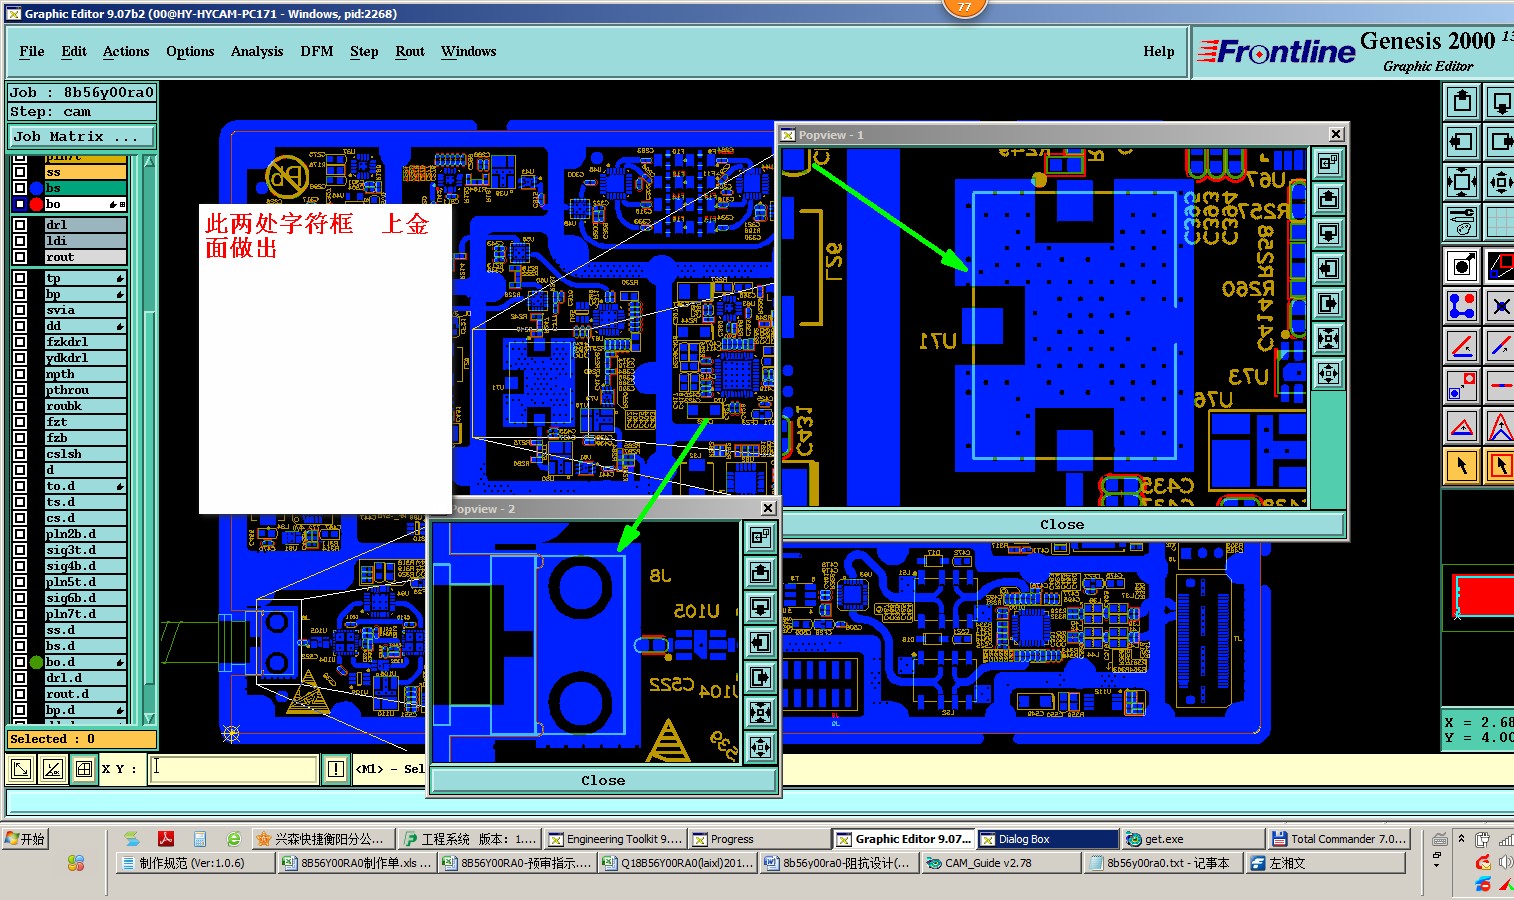Click the zoom in icon in Popview 1
The height and width of the screenshot is (900, 1514).
coord(1328,338)
